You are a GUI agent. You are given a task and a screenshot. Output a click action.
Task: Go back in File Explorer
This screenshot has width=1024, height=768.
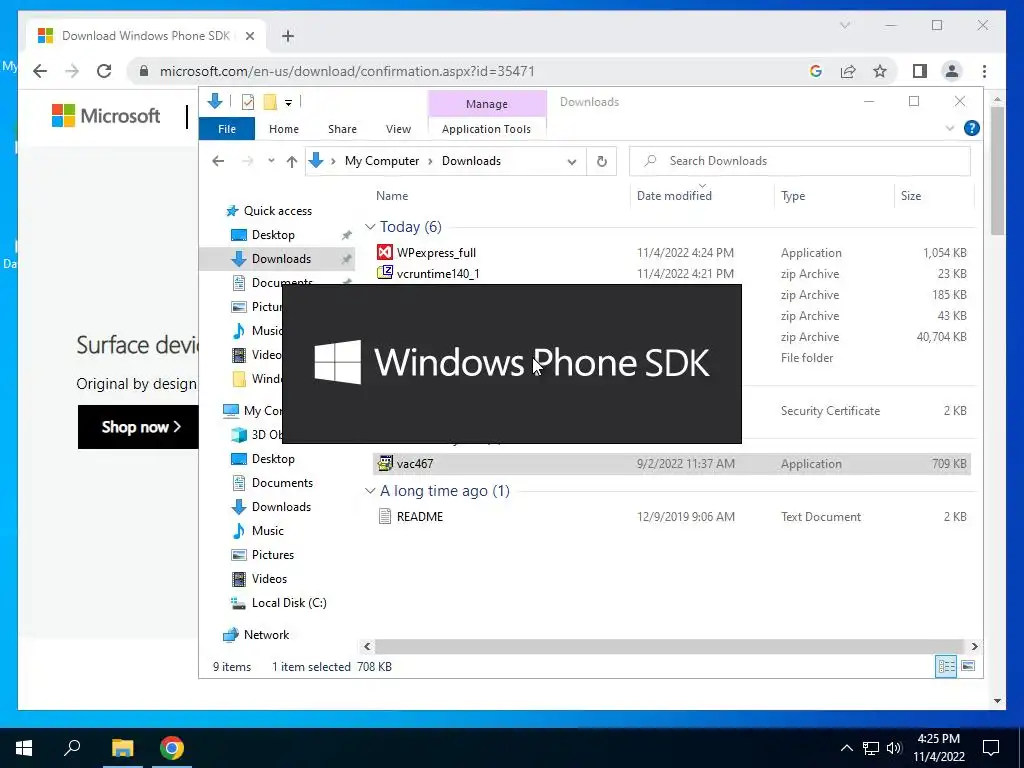point(218,161)
